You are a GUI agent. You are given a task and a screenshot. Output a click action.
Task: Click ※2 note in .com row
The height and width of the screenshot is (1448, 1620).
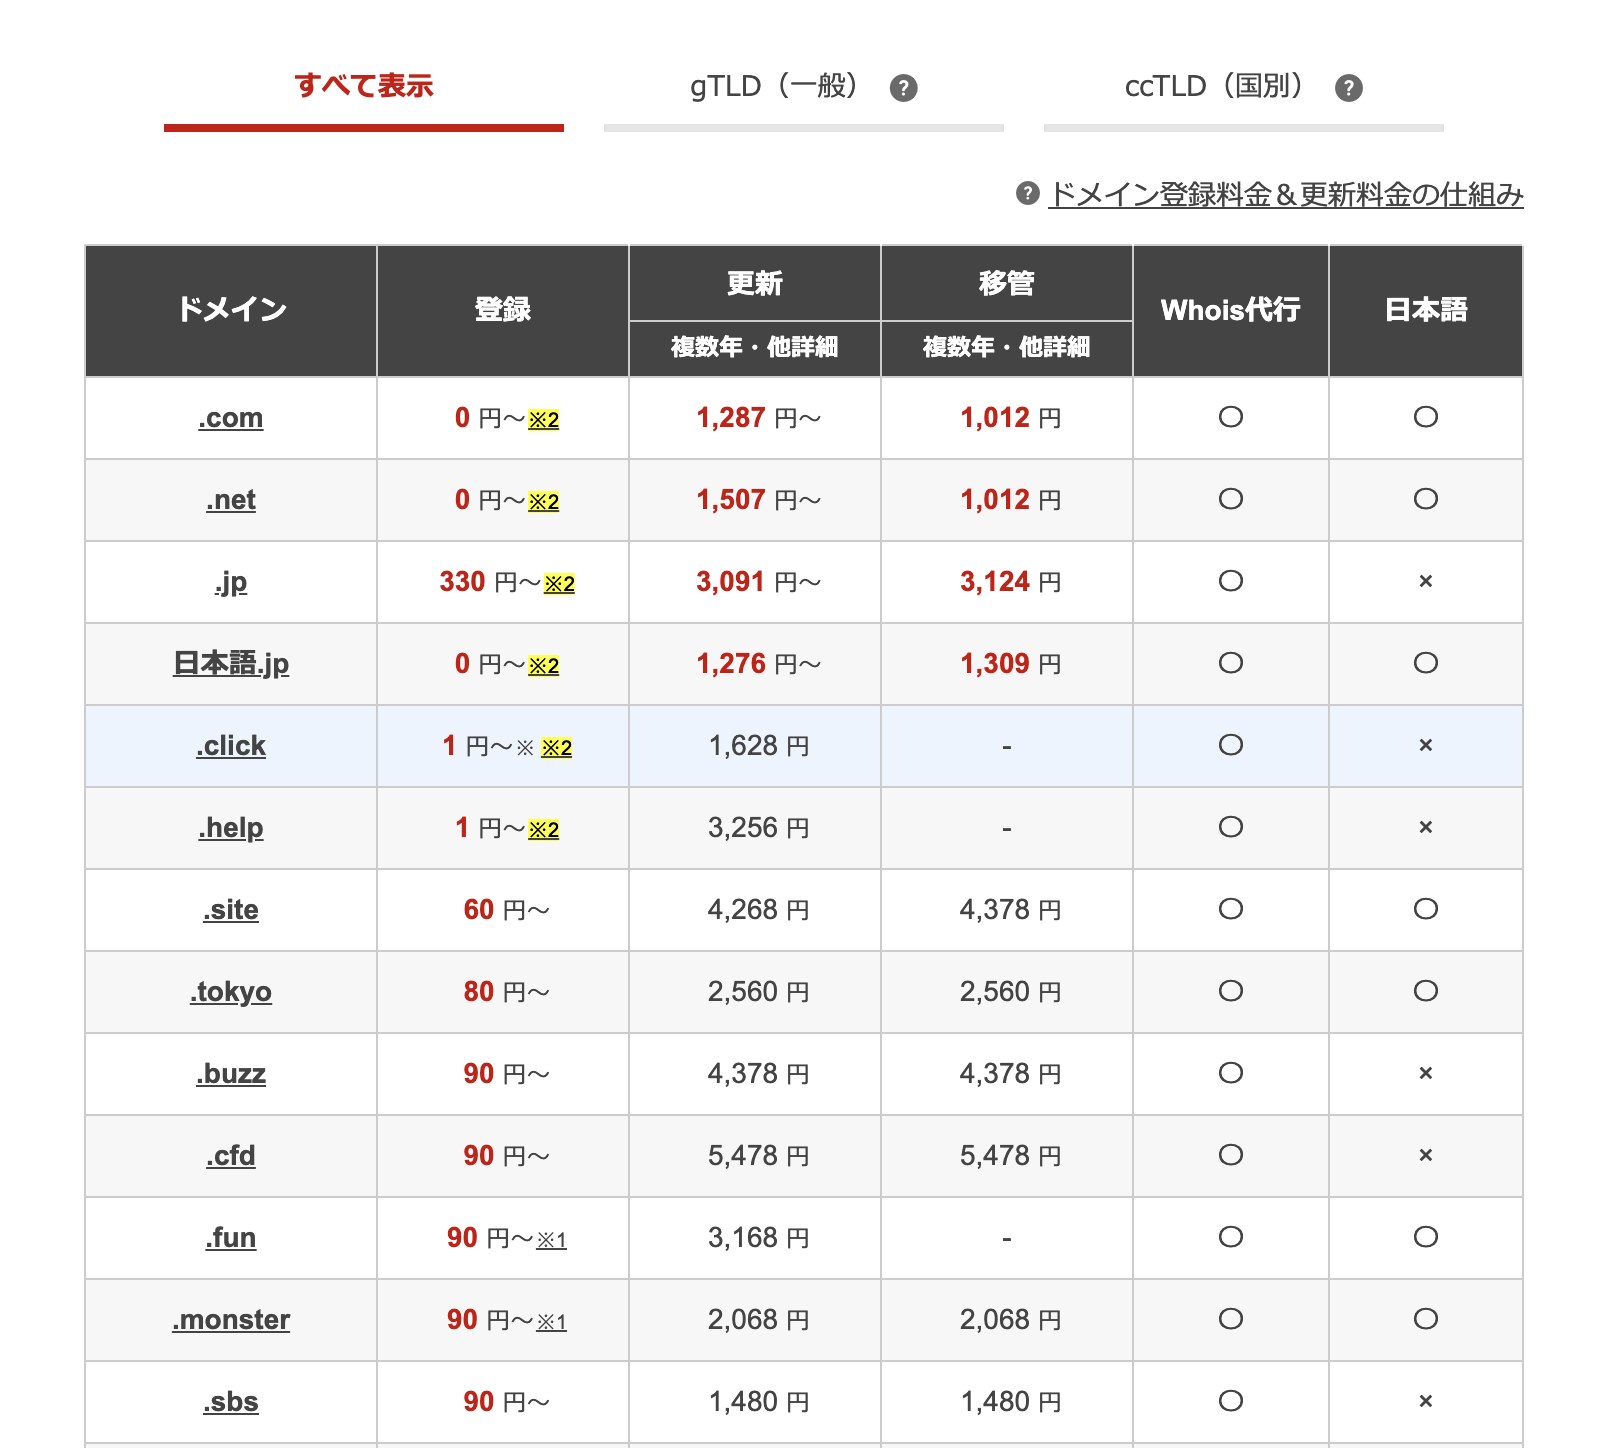pyautogui.click(x=544, y=420)
